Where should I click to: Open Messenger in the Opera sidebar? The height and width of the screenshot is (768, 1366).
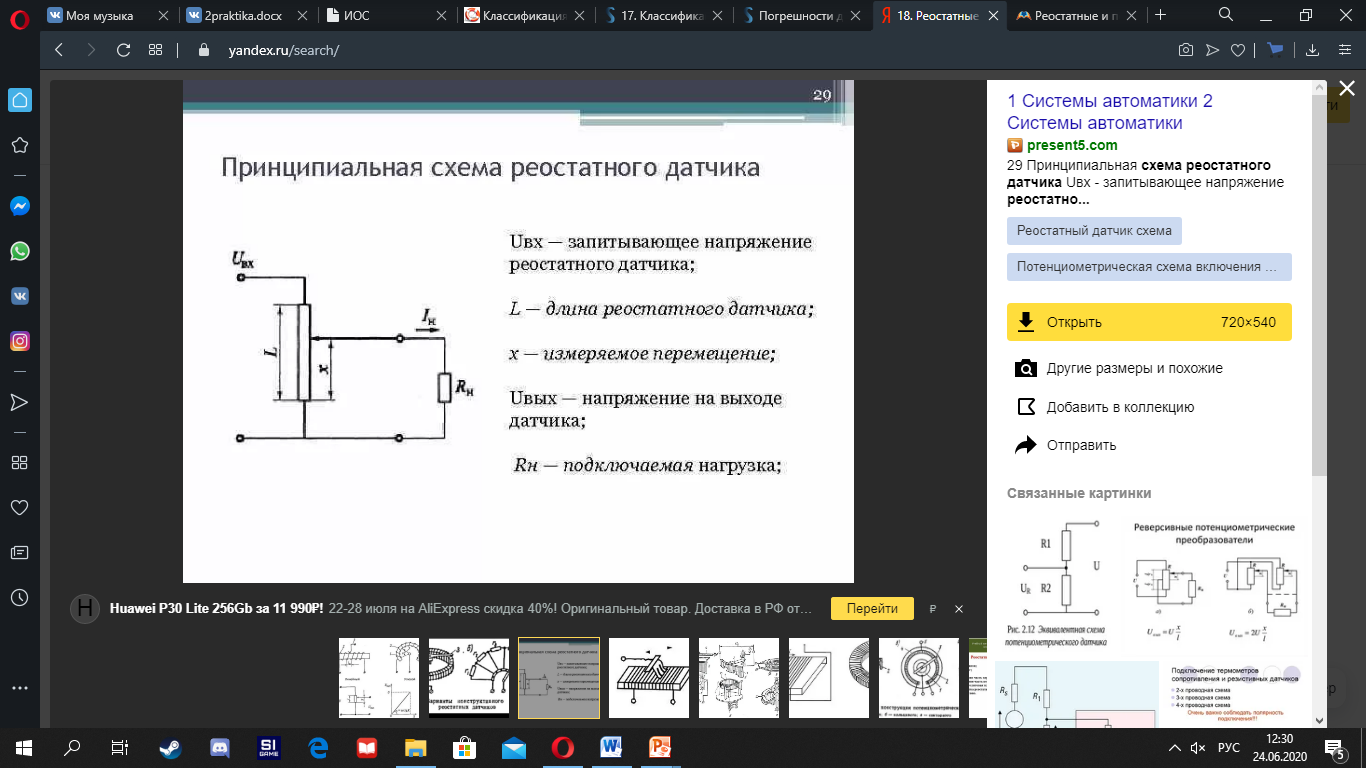pyautogui.click(x=19, y=206)
